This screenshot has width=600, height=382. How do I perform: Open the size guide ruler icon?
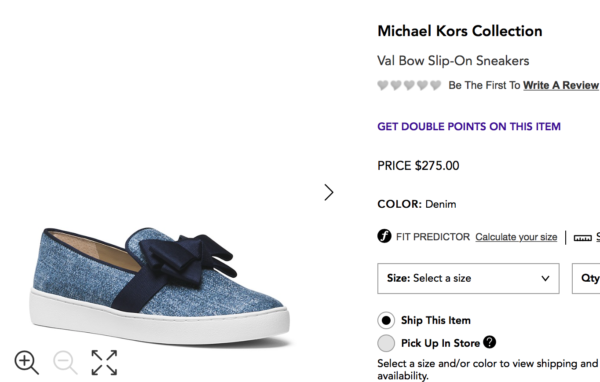582,238
